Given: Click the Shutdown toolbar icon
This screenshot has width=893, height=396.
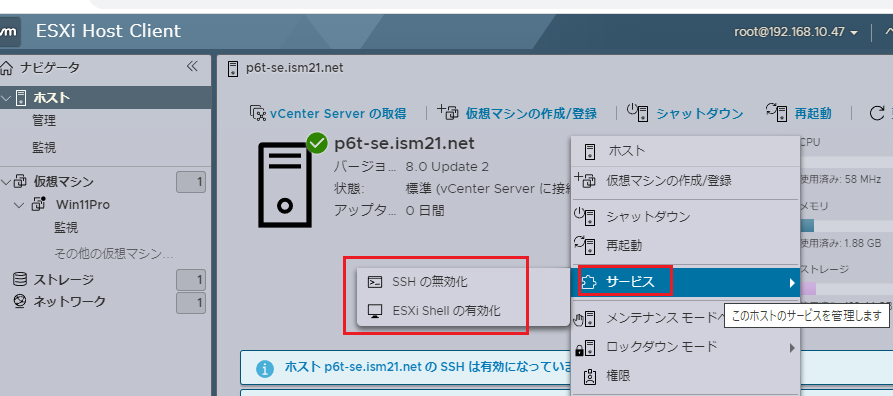Looking at the screenshot, I should pos(638,112).
